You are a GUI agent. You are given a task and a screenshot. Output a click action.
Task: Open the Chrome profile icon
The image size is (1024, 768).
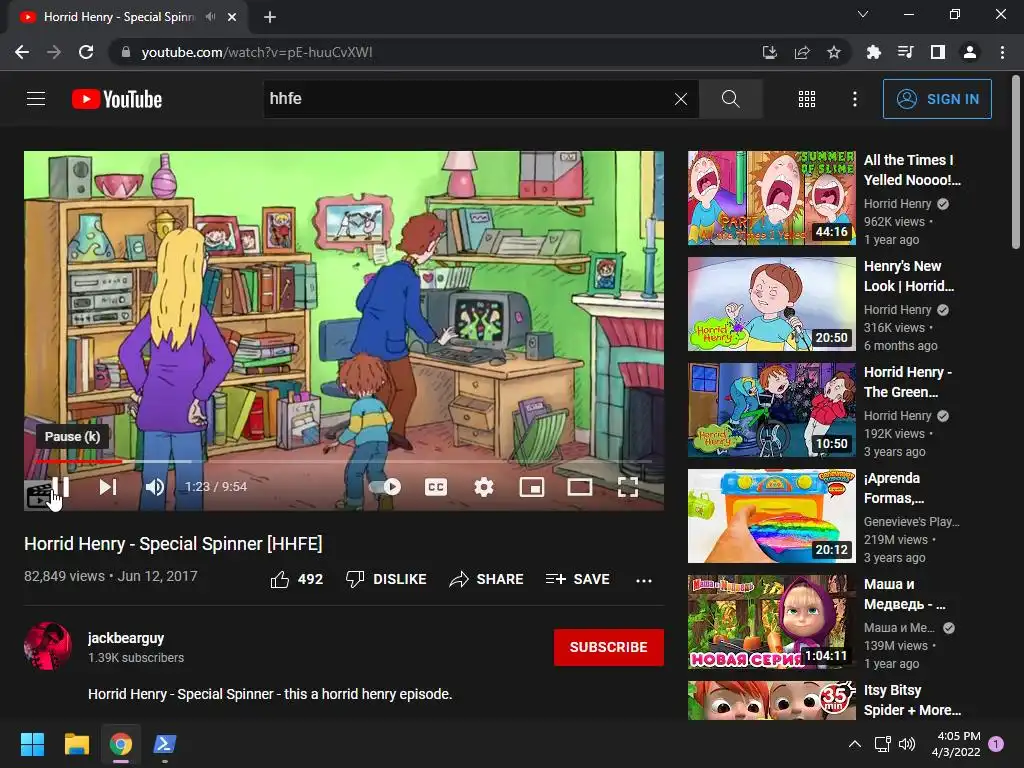click(970, 52)
